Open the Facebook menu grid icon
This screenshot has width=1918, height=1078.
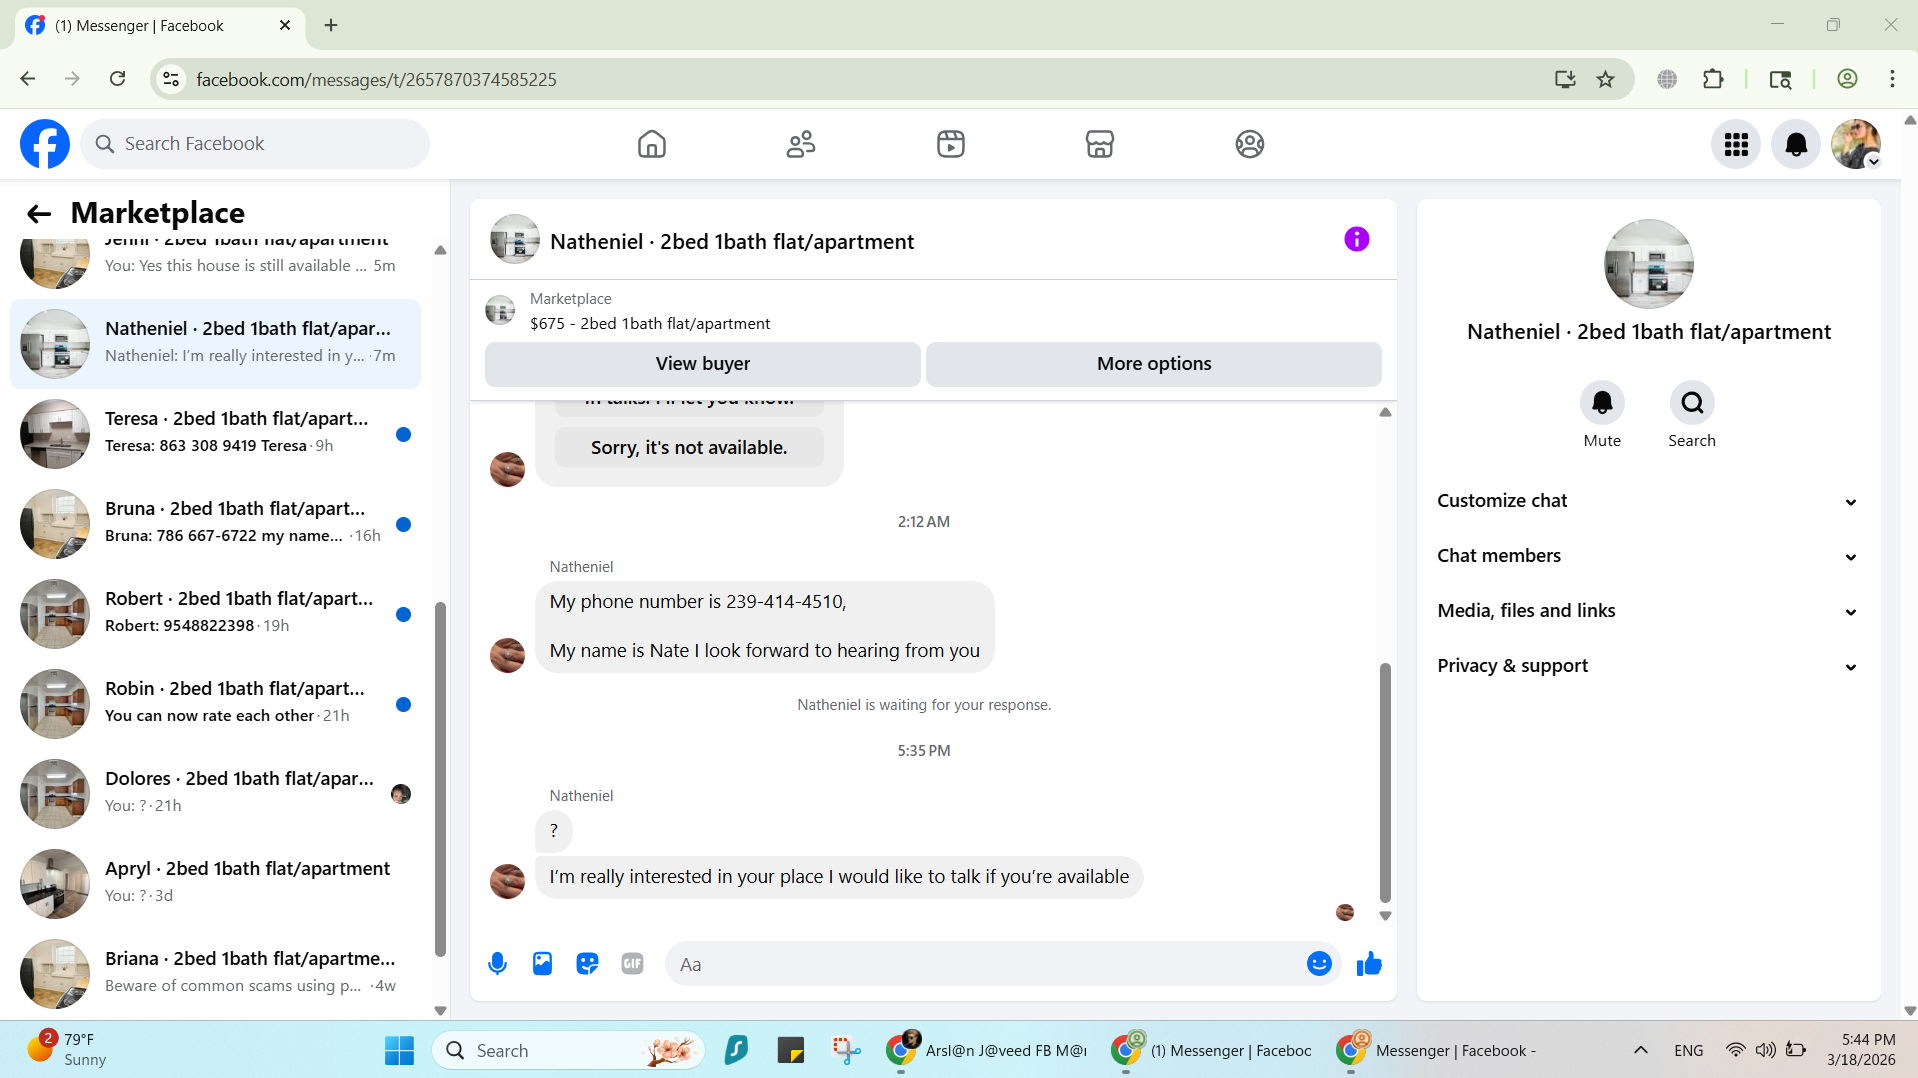coord(1736,144)
